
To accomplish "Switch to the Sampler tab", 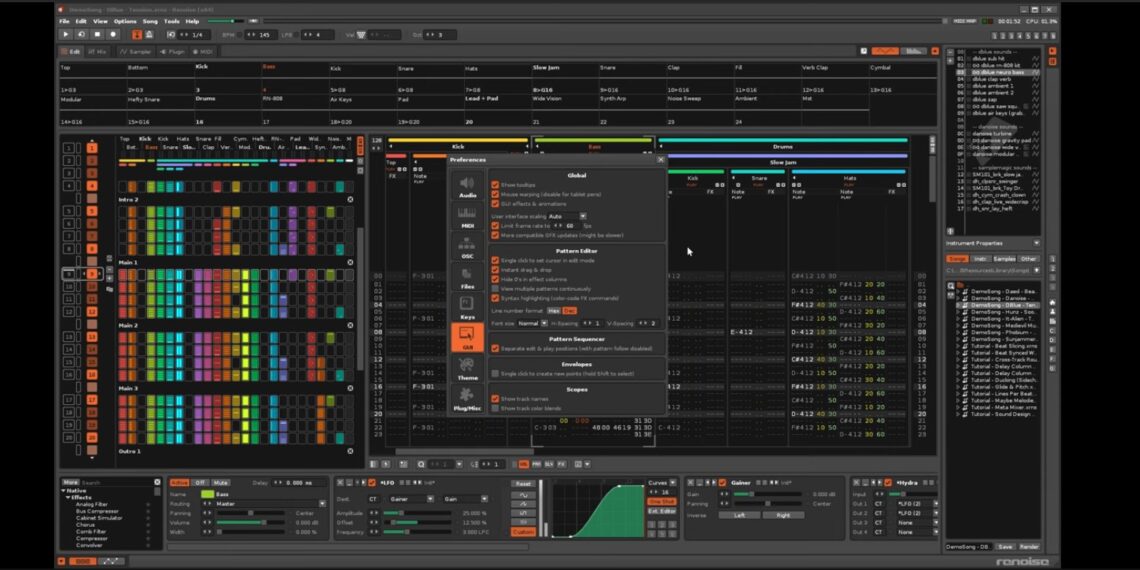I will click(x=137, y=51).
